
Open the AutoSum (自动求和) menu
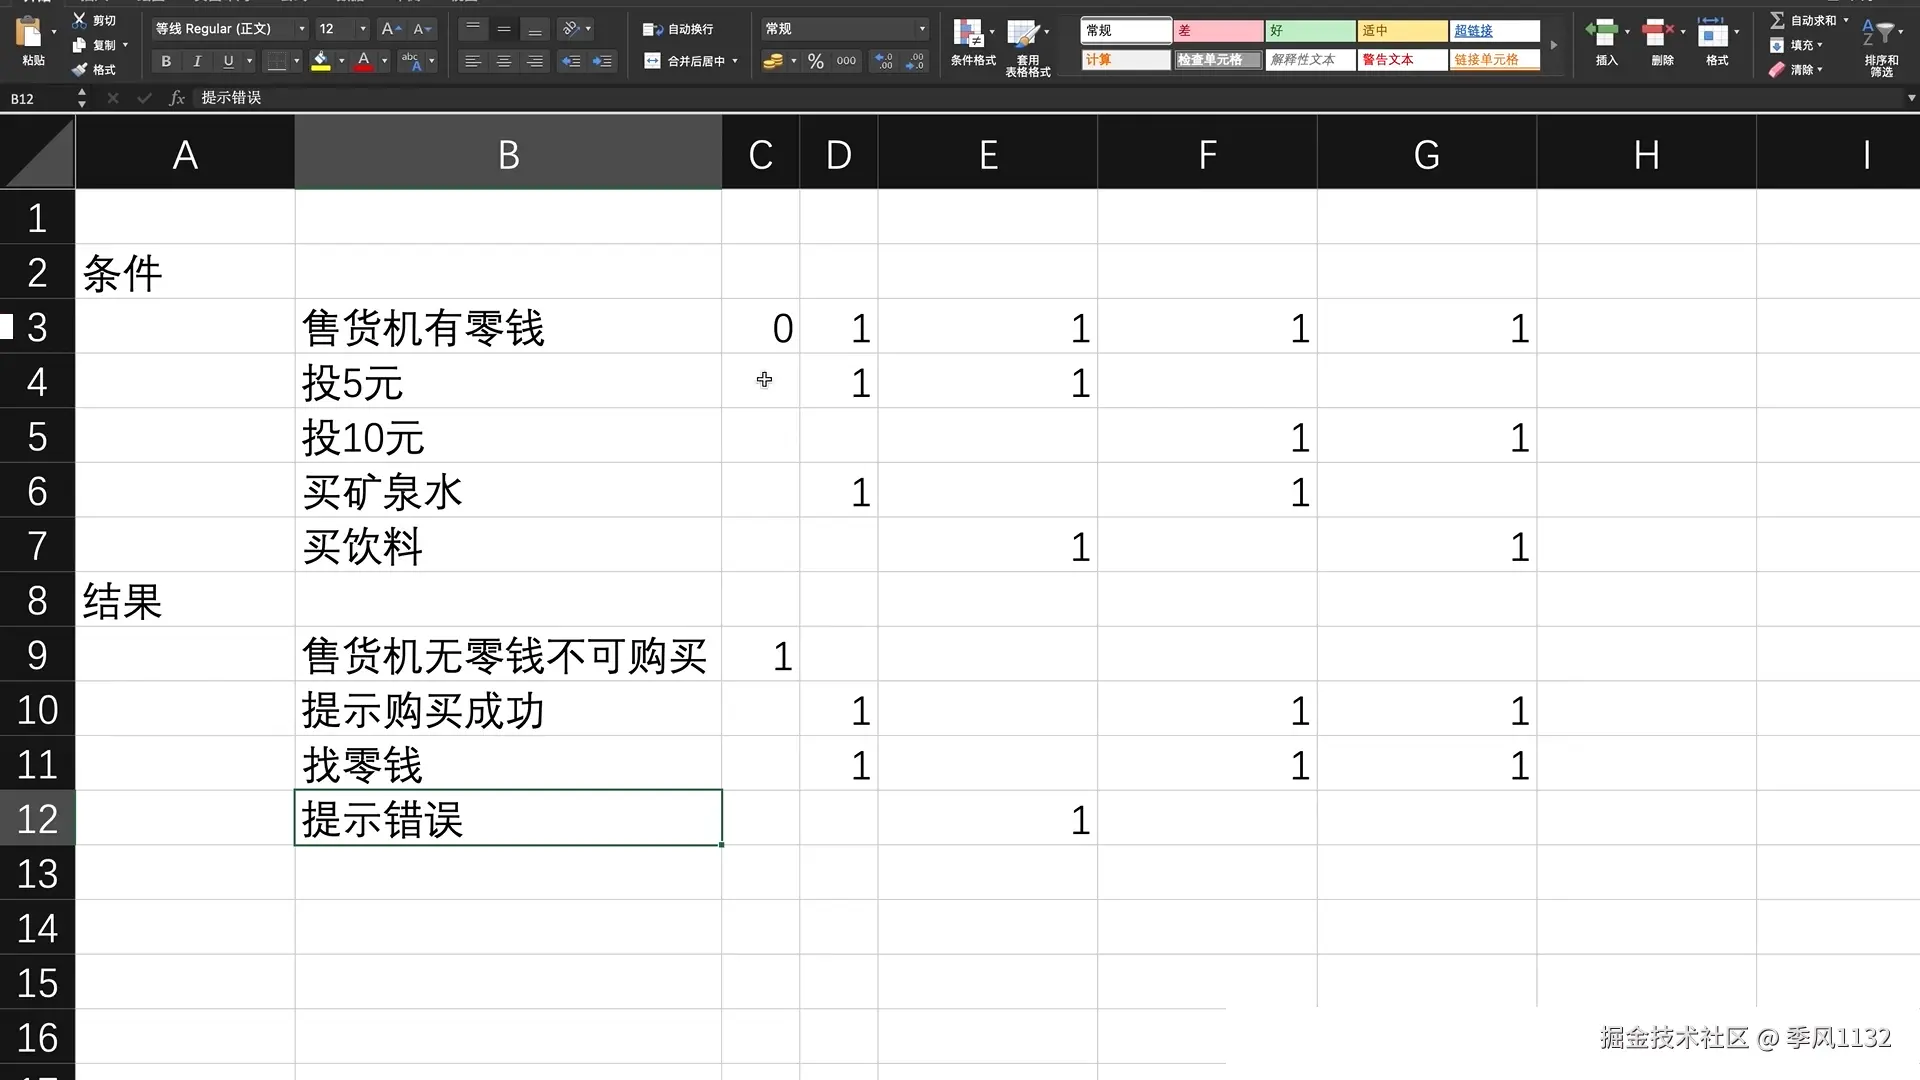[1846, 20]
